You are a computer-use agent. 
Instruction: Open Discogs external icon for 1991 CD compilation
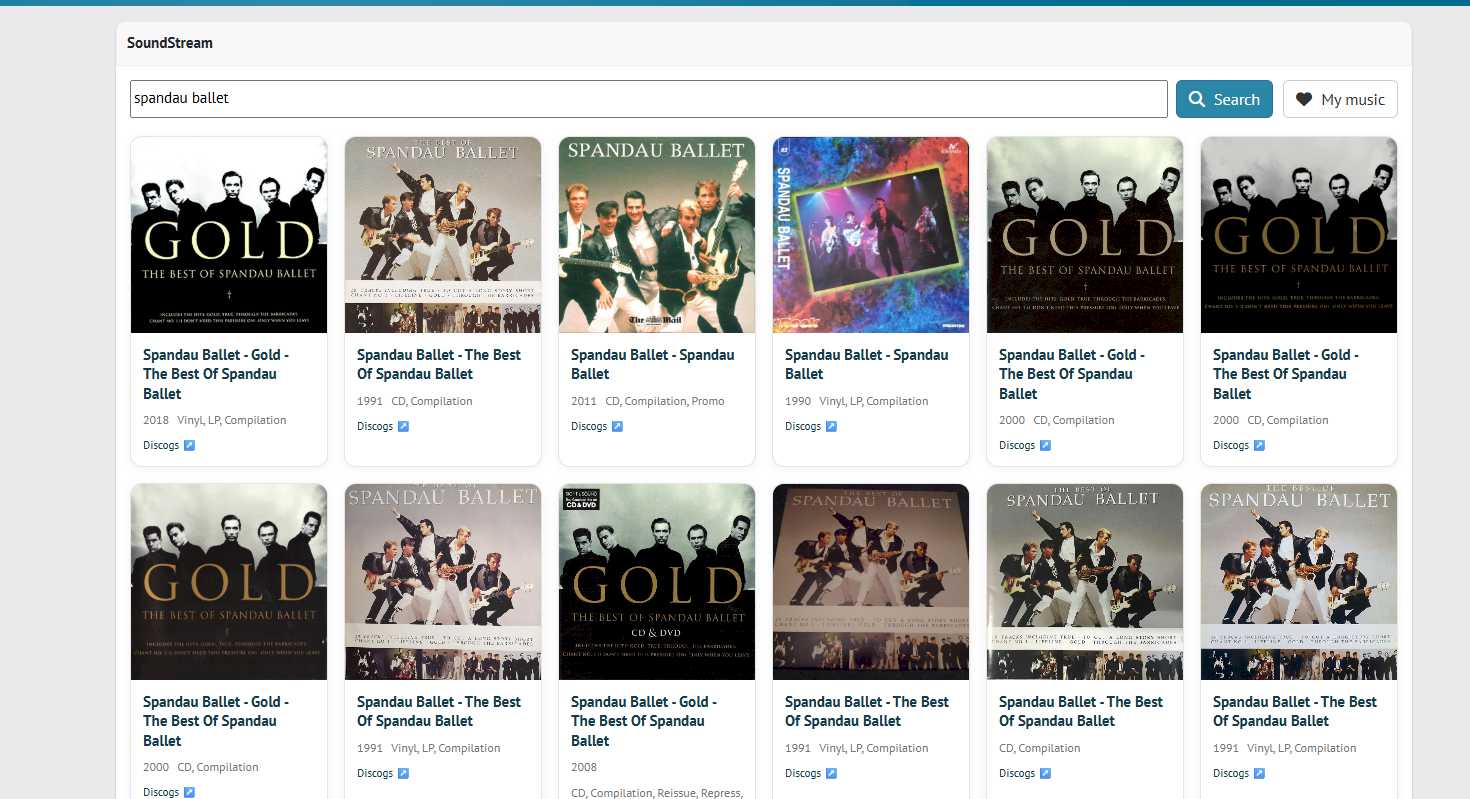(x=403, y=426)
